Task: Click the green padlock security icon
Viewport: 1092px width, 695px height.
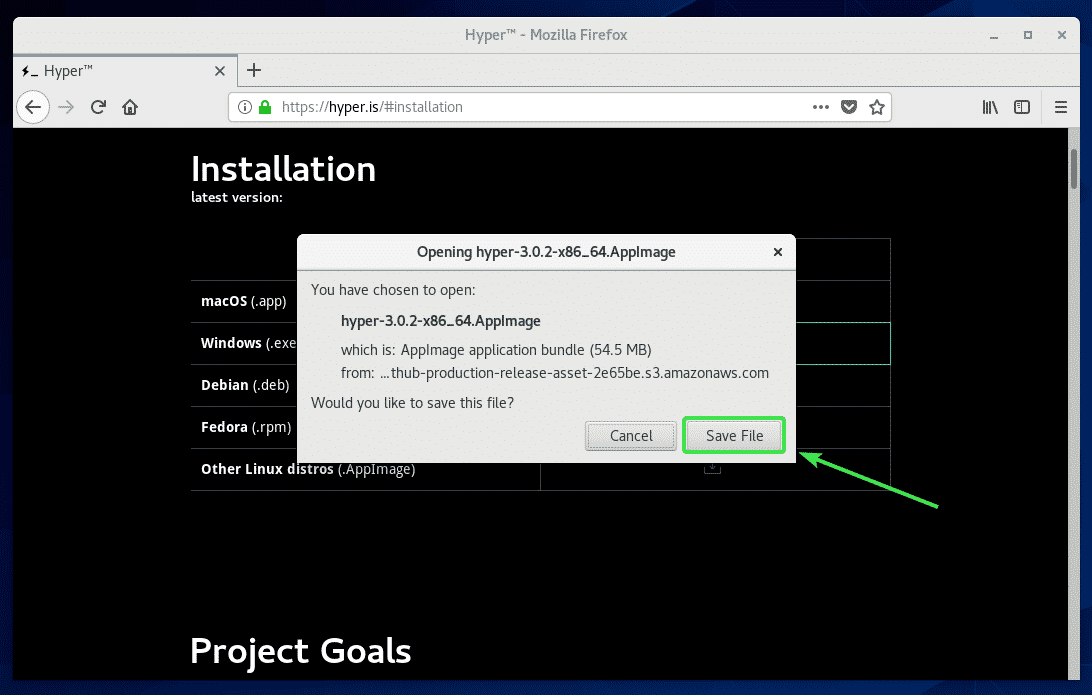Action: click(265, 107)
